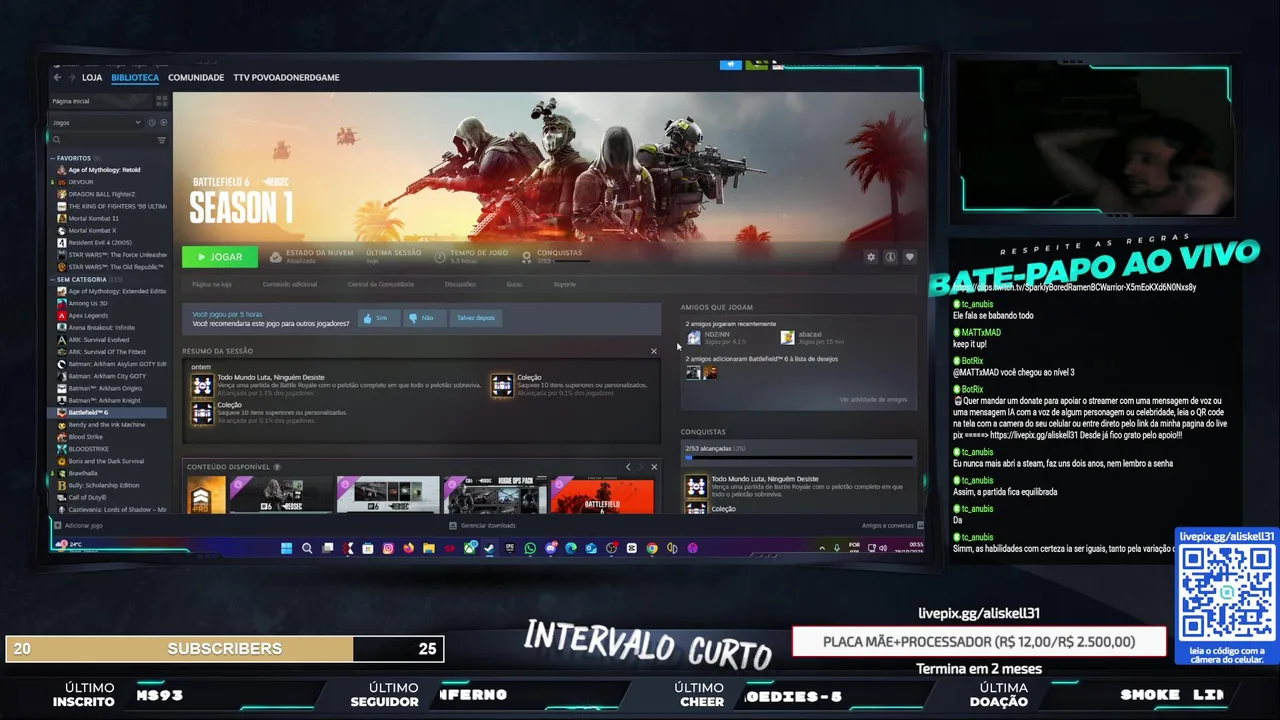Launch game with green Jogar button
The height and width of the screenshot is (720, 1280).
point(220,257)
